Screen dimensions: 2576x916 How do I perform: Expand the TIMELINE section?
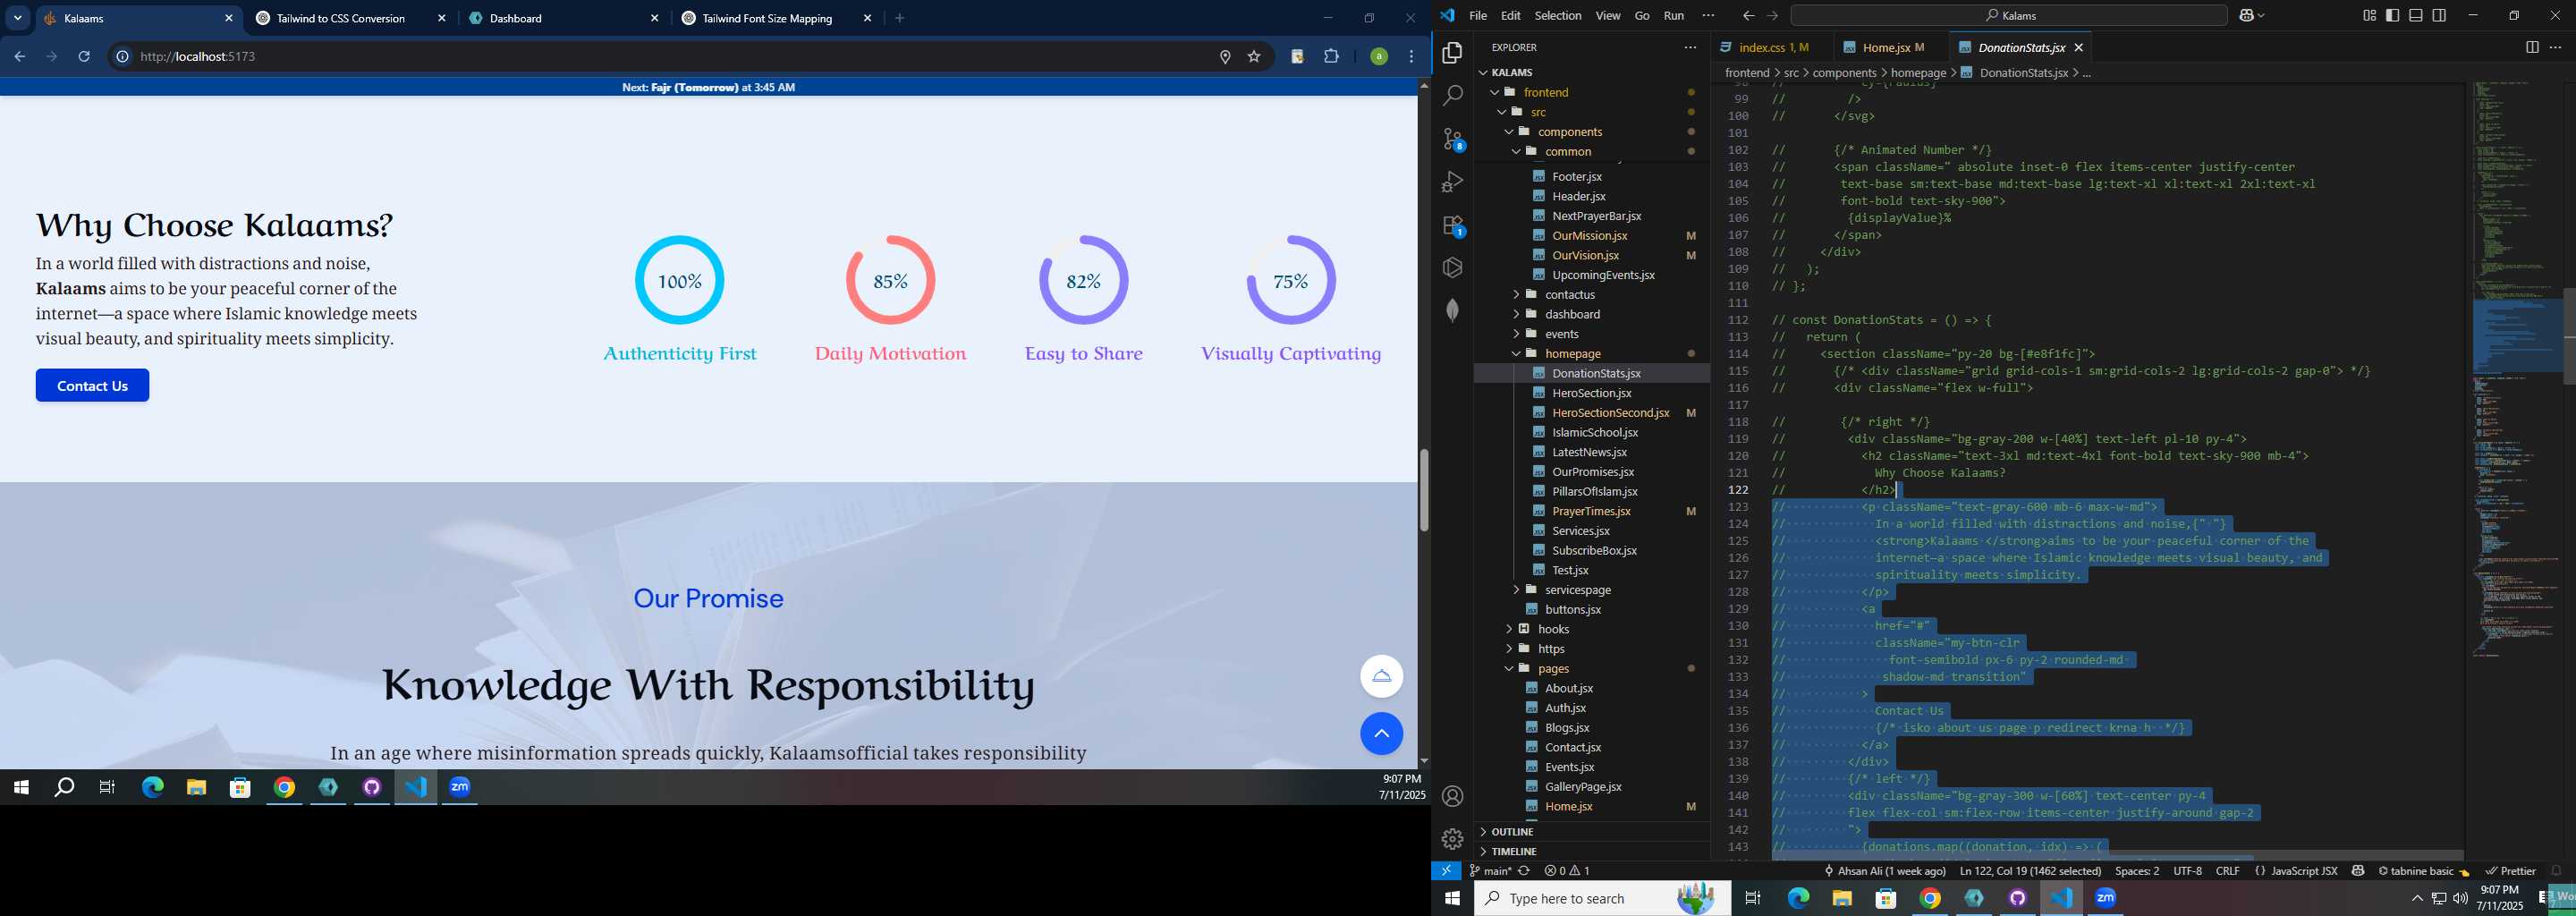click(1513, 851)
